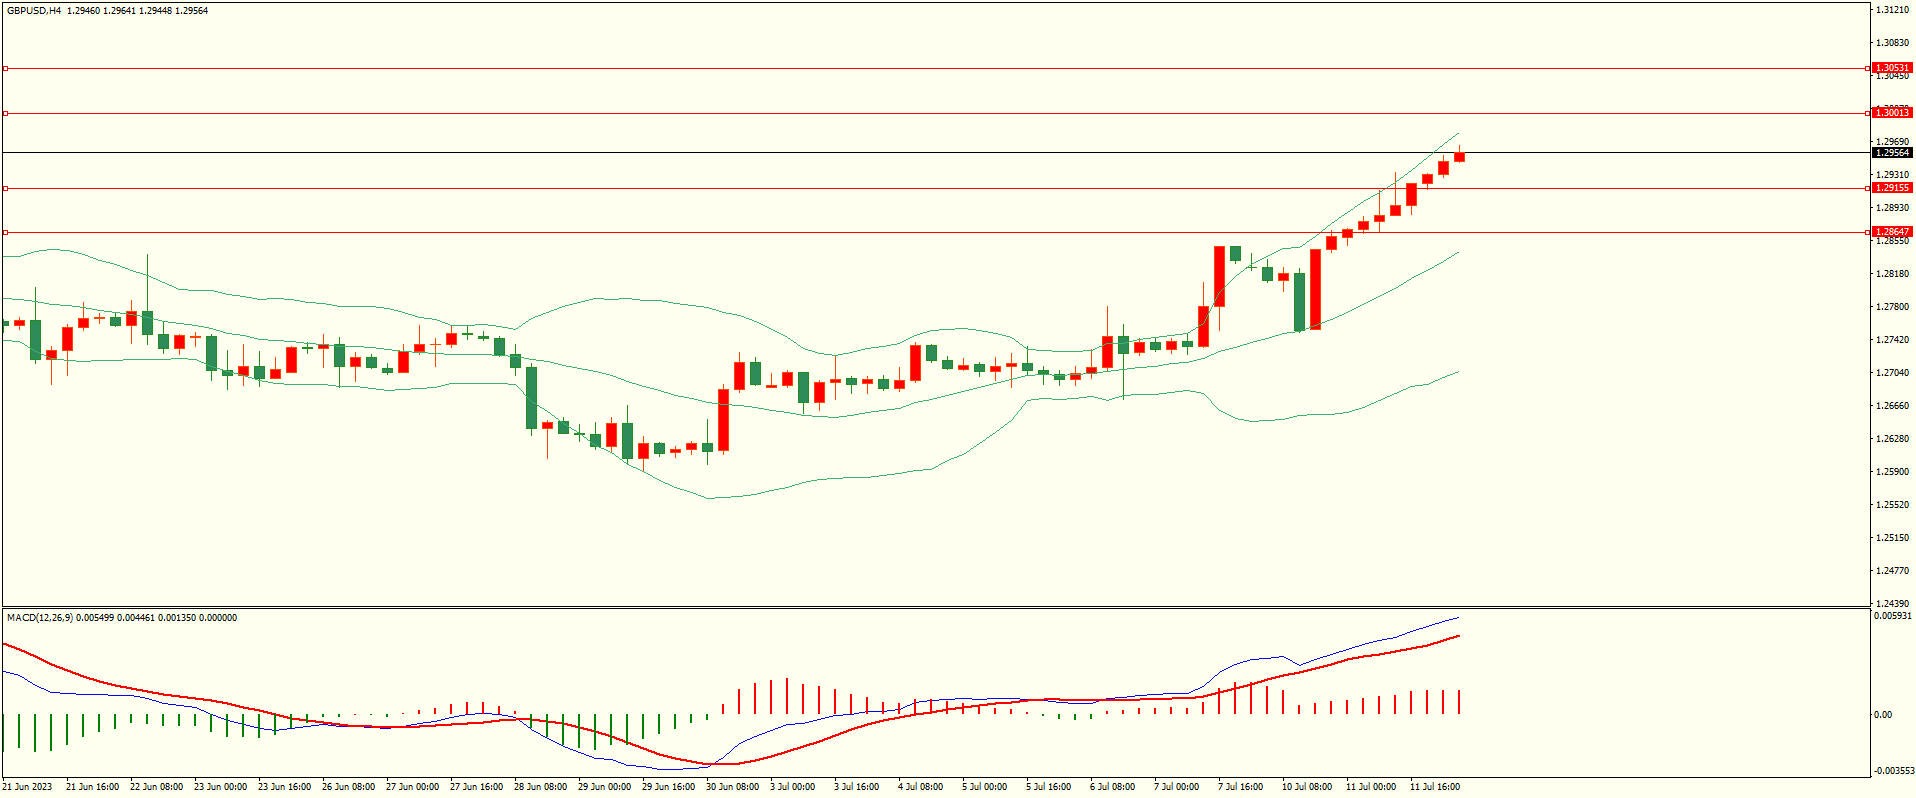The image size is (1916, 798).
Task: Click the 7 Jul 16:00 time label
Action: 1240,787
